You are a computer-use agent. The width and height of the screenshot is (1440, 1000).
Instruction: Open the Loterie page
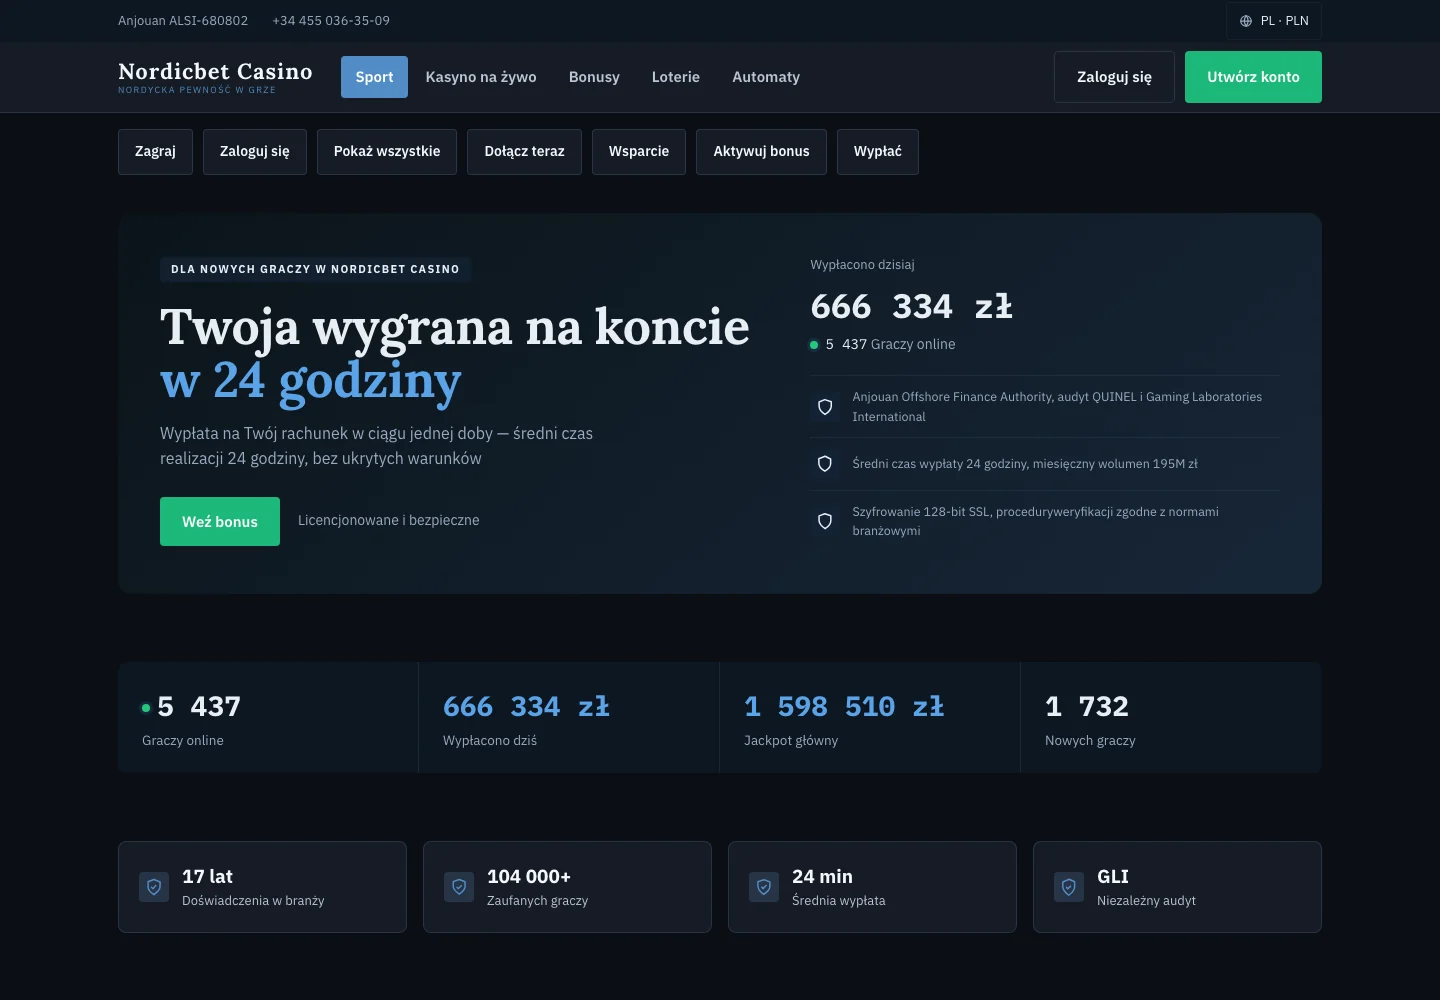676,77
